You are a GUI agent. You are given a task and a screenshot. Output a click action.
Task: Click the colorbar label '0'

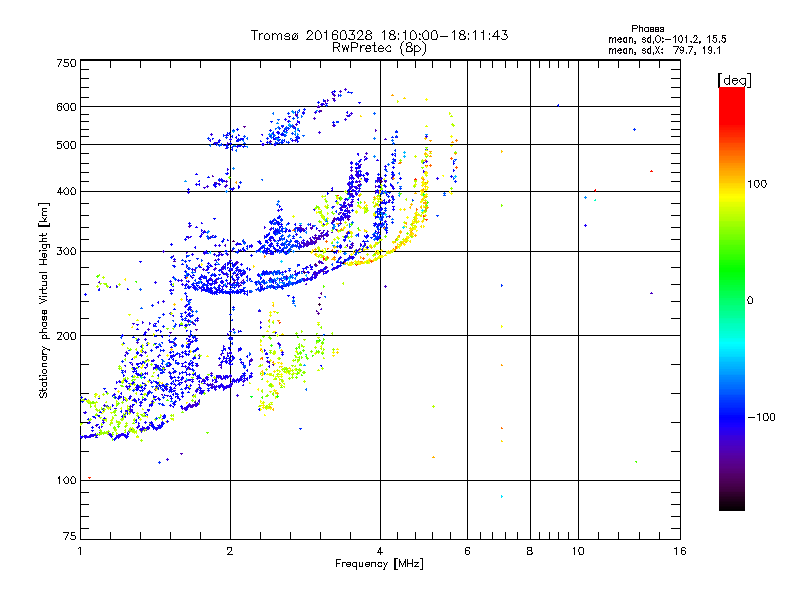click(750, 301)
